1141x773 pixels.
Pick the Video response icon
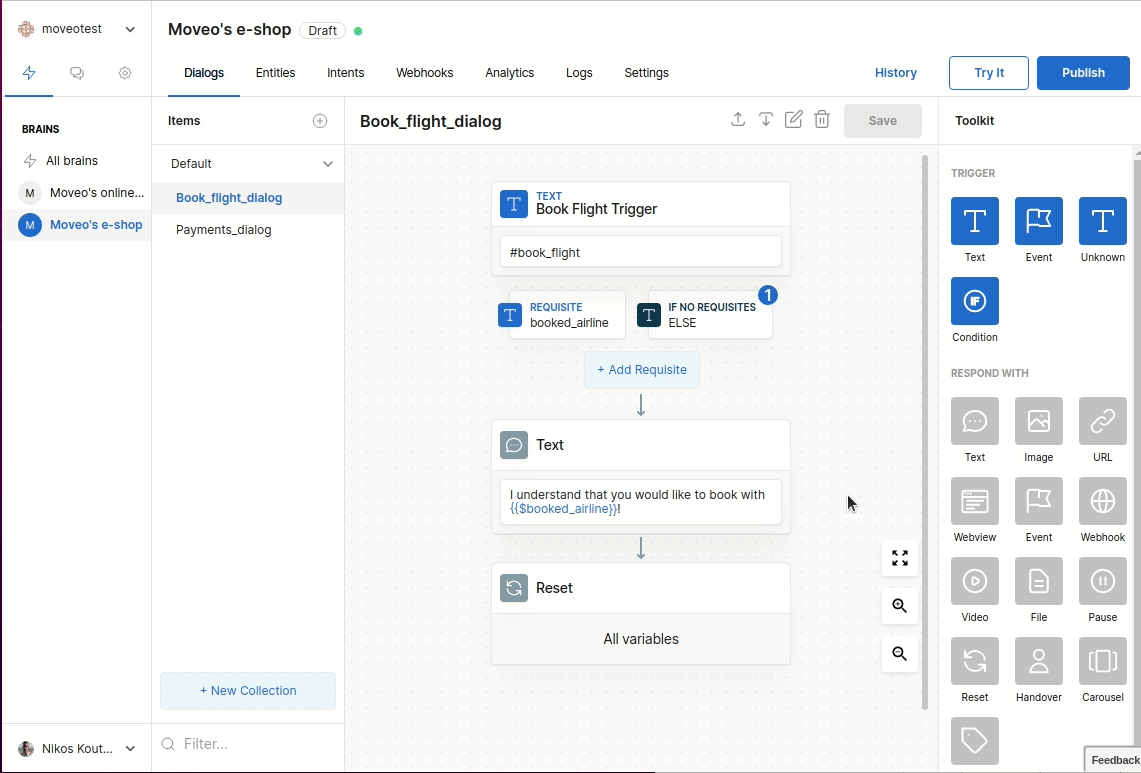pyautogui.click(x=974, y=581)
